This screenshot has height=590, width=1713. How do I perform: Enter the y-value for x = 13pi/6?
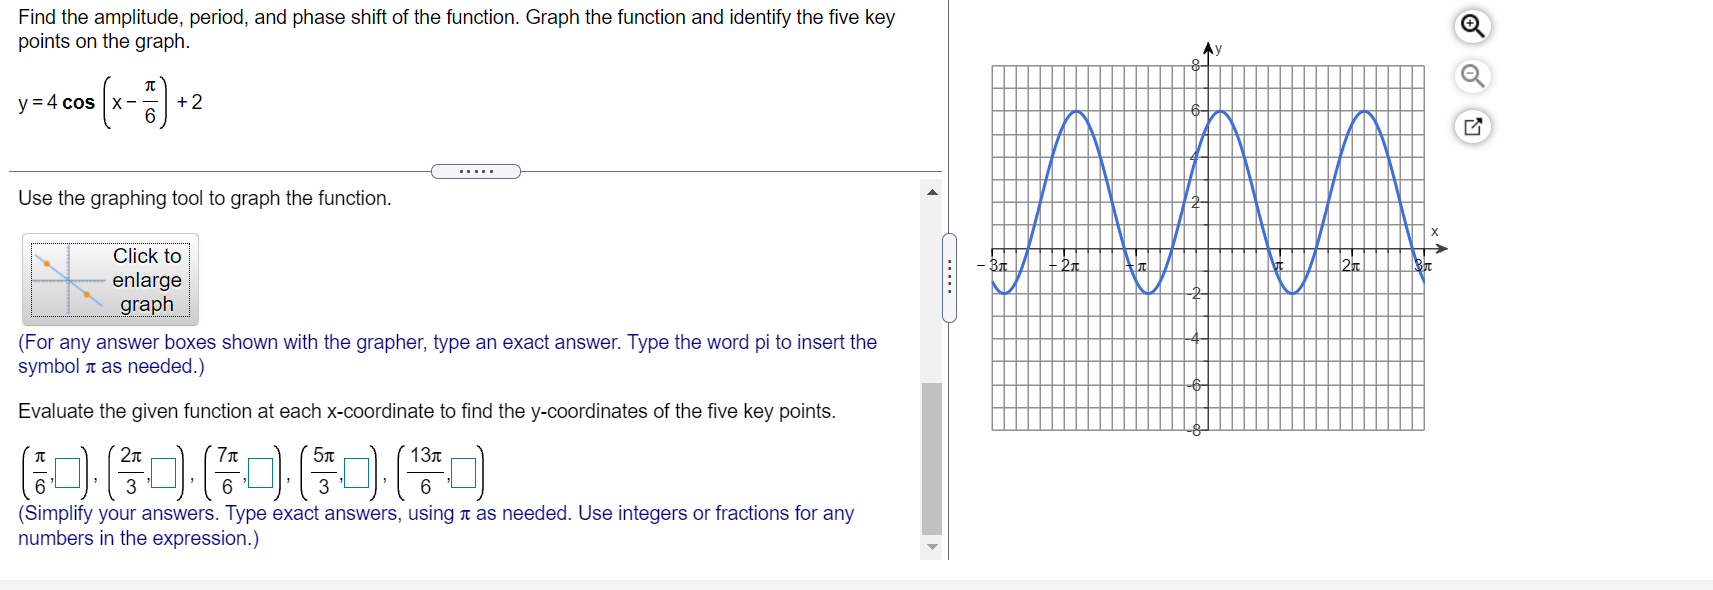[463, 471]
